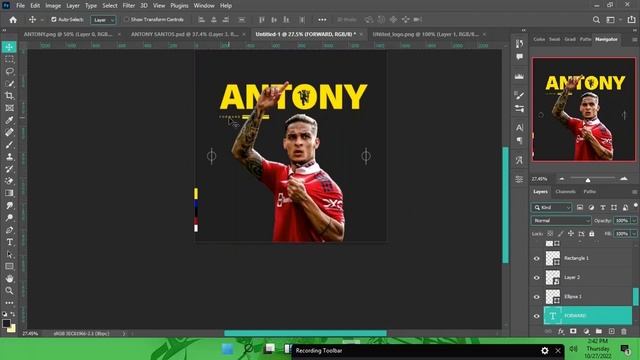Viewport: 640px width, 360px height.
Task: Hide the Rectangle 1 layer
Action: (536, 258)
